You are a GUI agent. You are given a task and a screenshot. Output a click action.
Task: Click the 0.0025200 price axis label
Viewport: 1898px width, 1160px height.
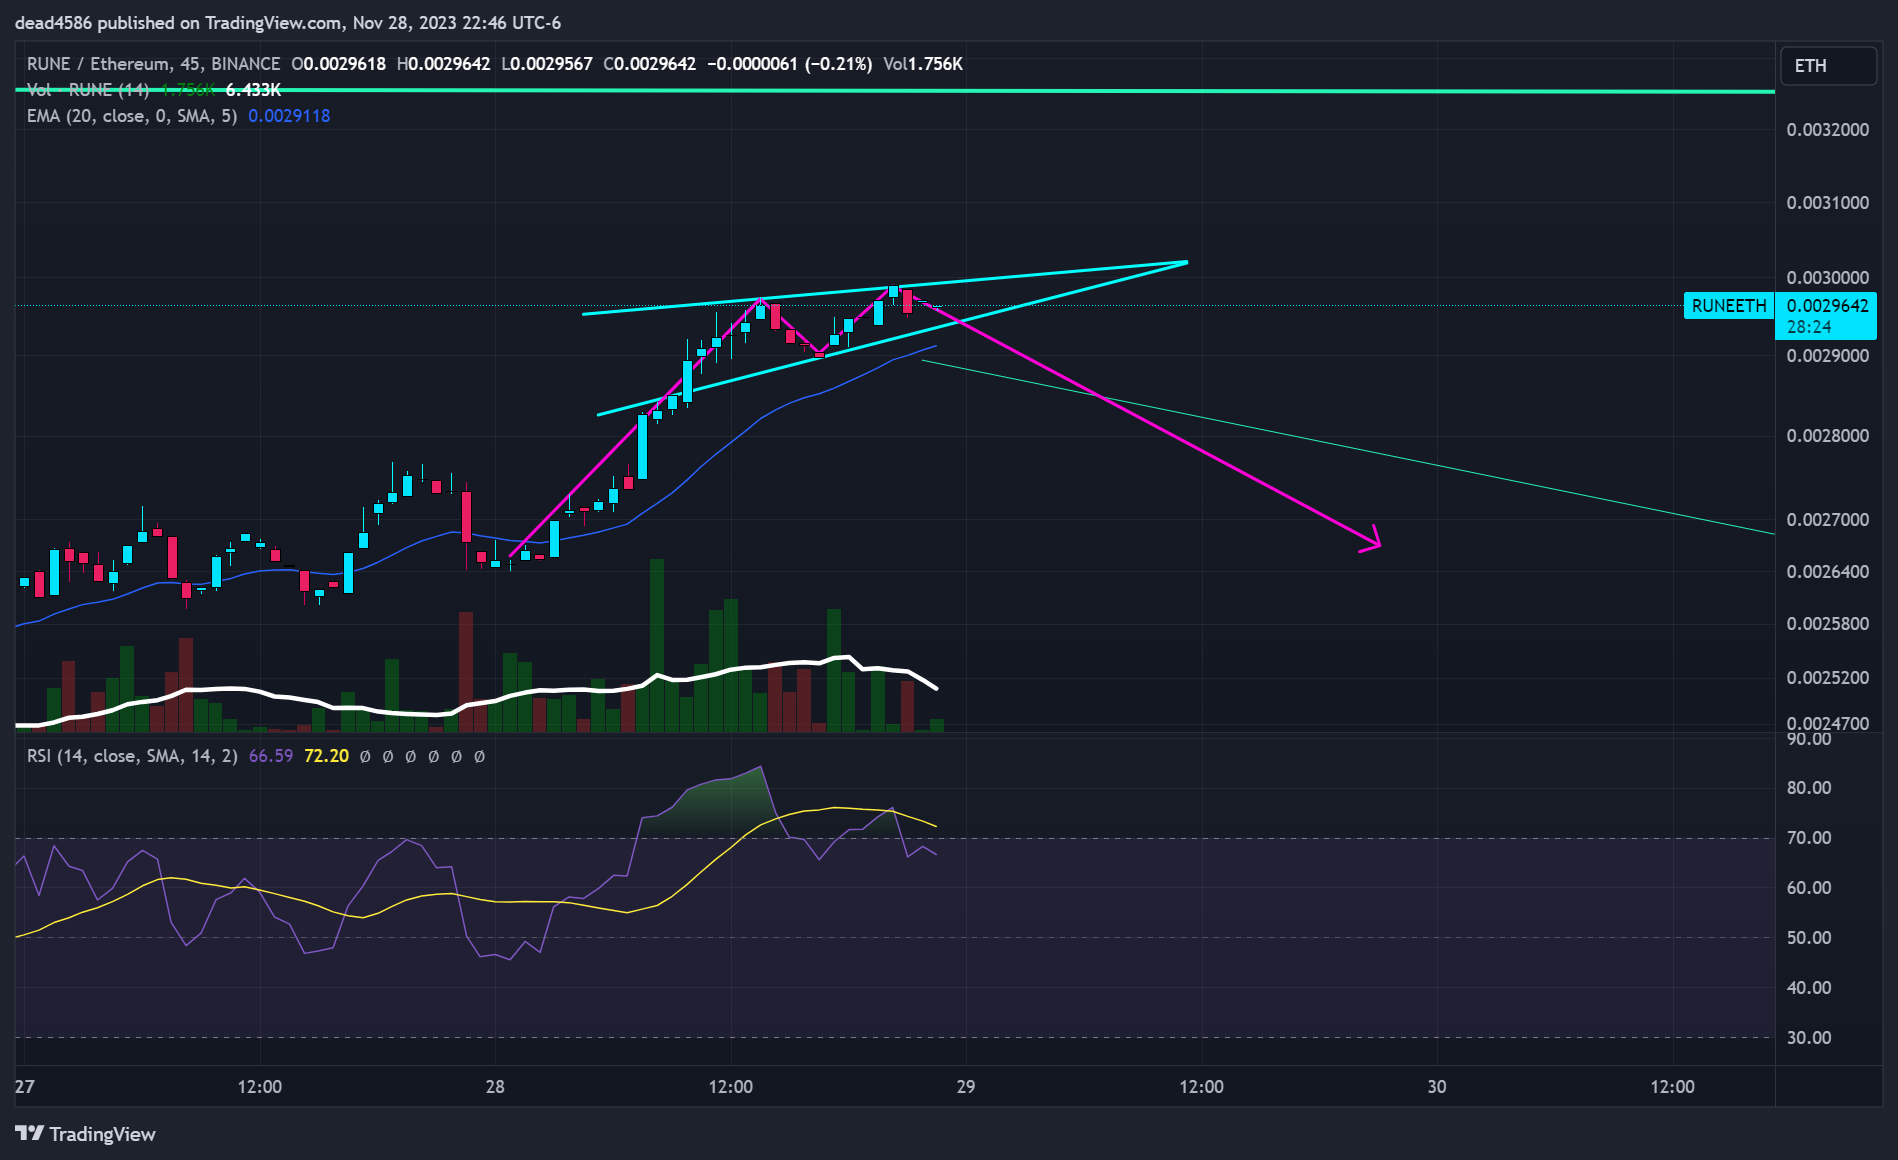pos(1828,678)
